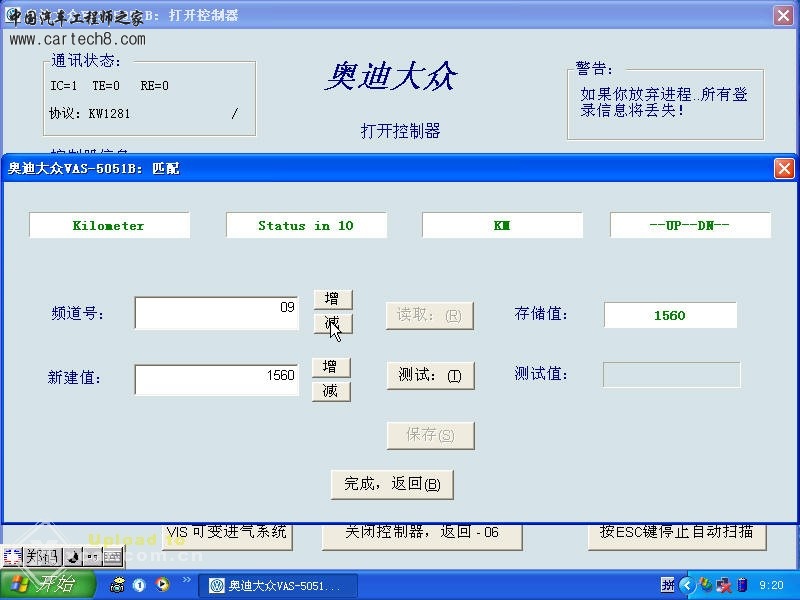Click the new value 增 (increase) button
800x600 pixels.
point(331,367)
